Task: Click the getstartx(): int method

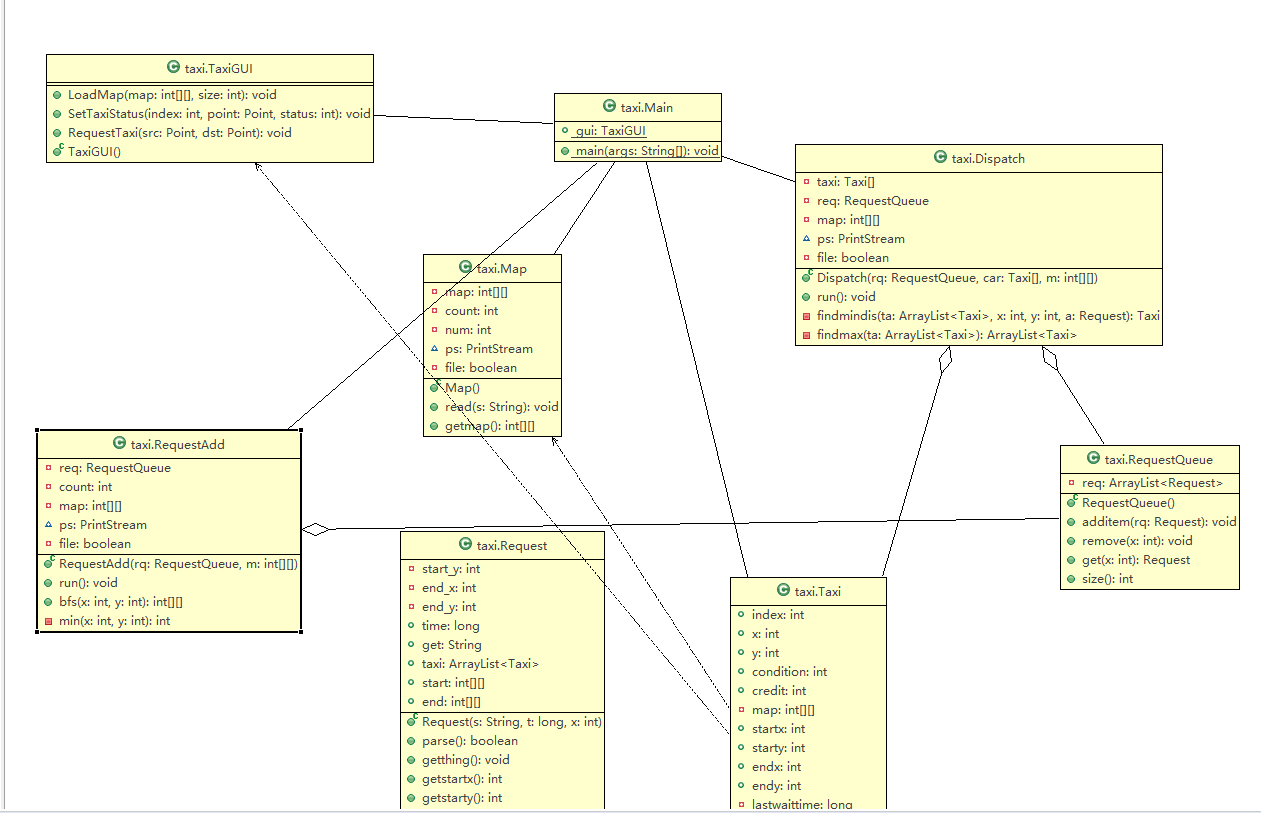Action: [x=462, y=779]
